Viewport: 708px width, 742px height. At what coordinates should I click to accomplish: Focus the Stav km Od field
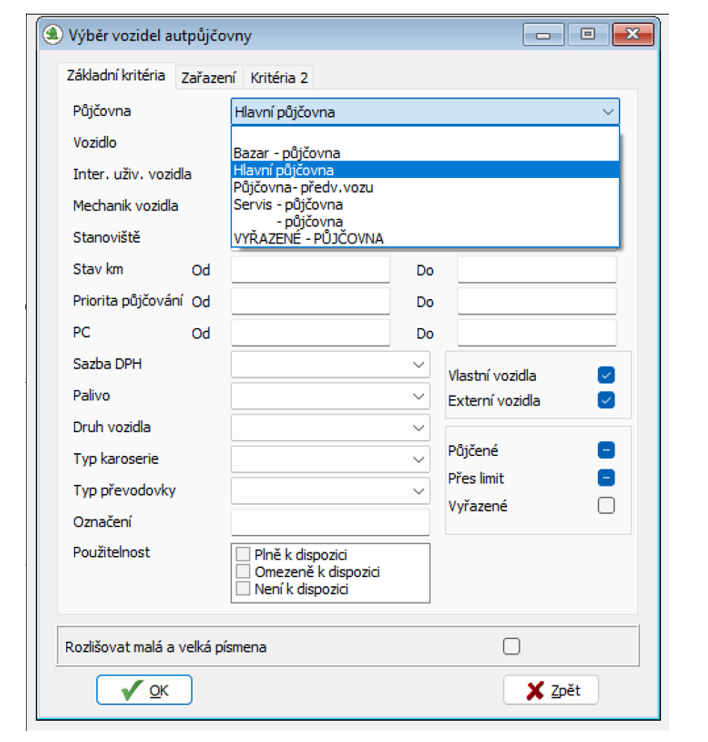[310, 270]
